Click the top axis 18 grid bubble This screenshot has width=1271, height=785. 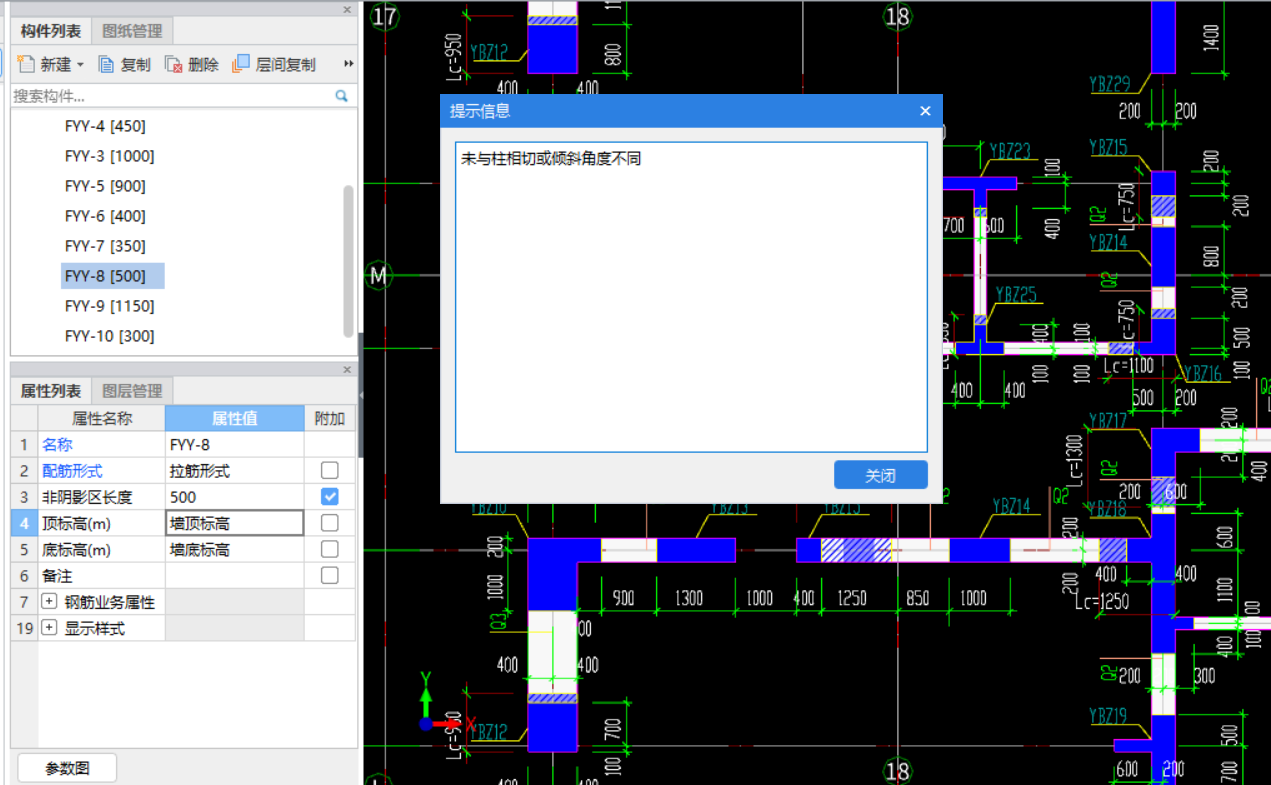click(897, 16)
